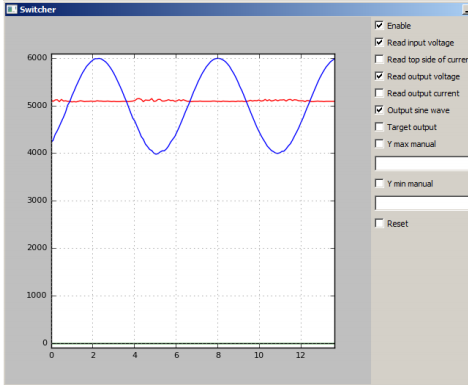Screen dimensions: 468x392
Task: Click the 2 x-axis tick label
Action: [93, 355]
